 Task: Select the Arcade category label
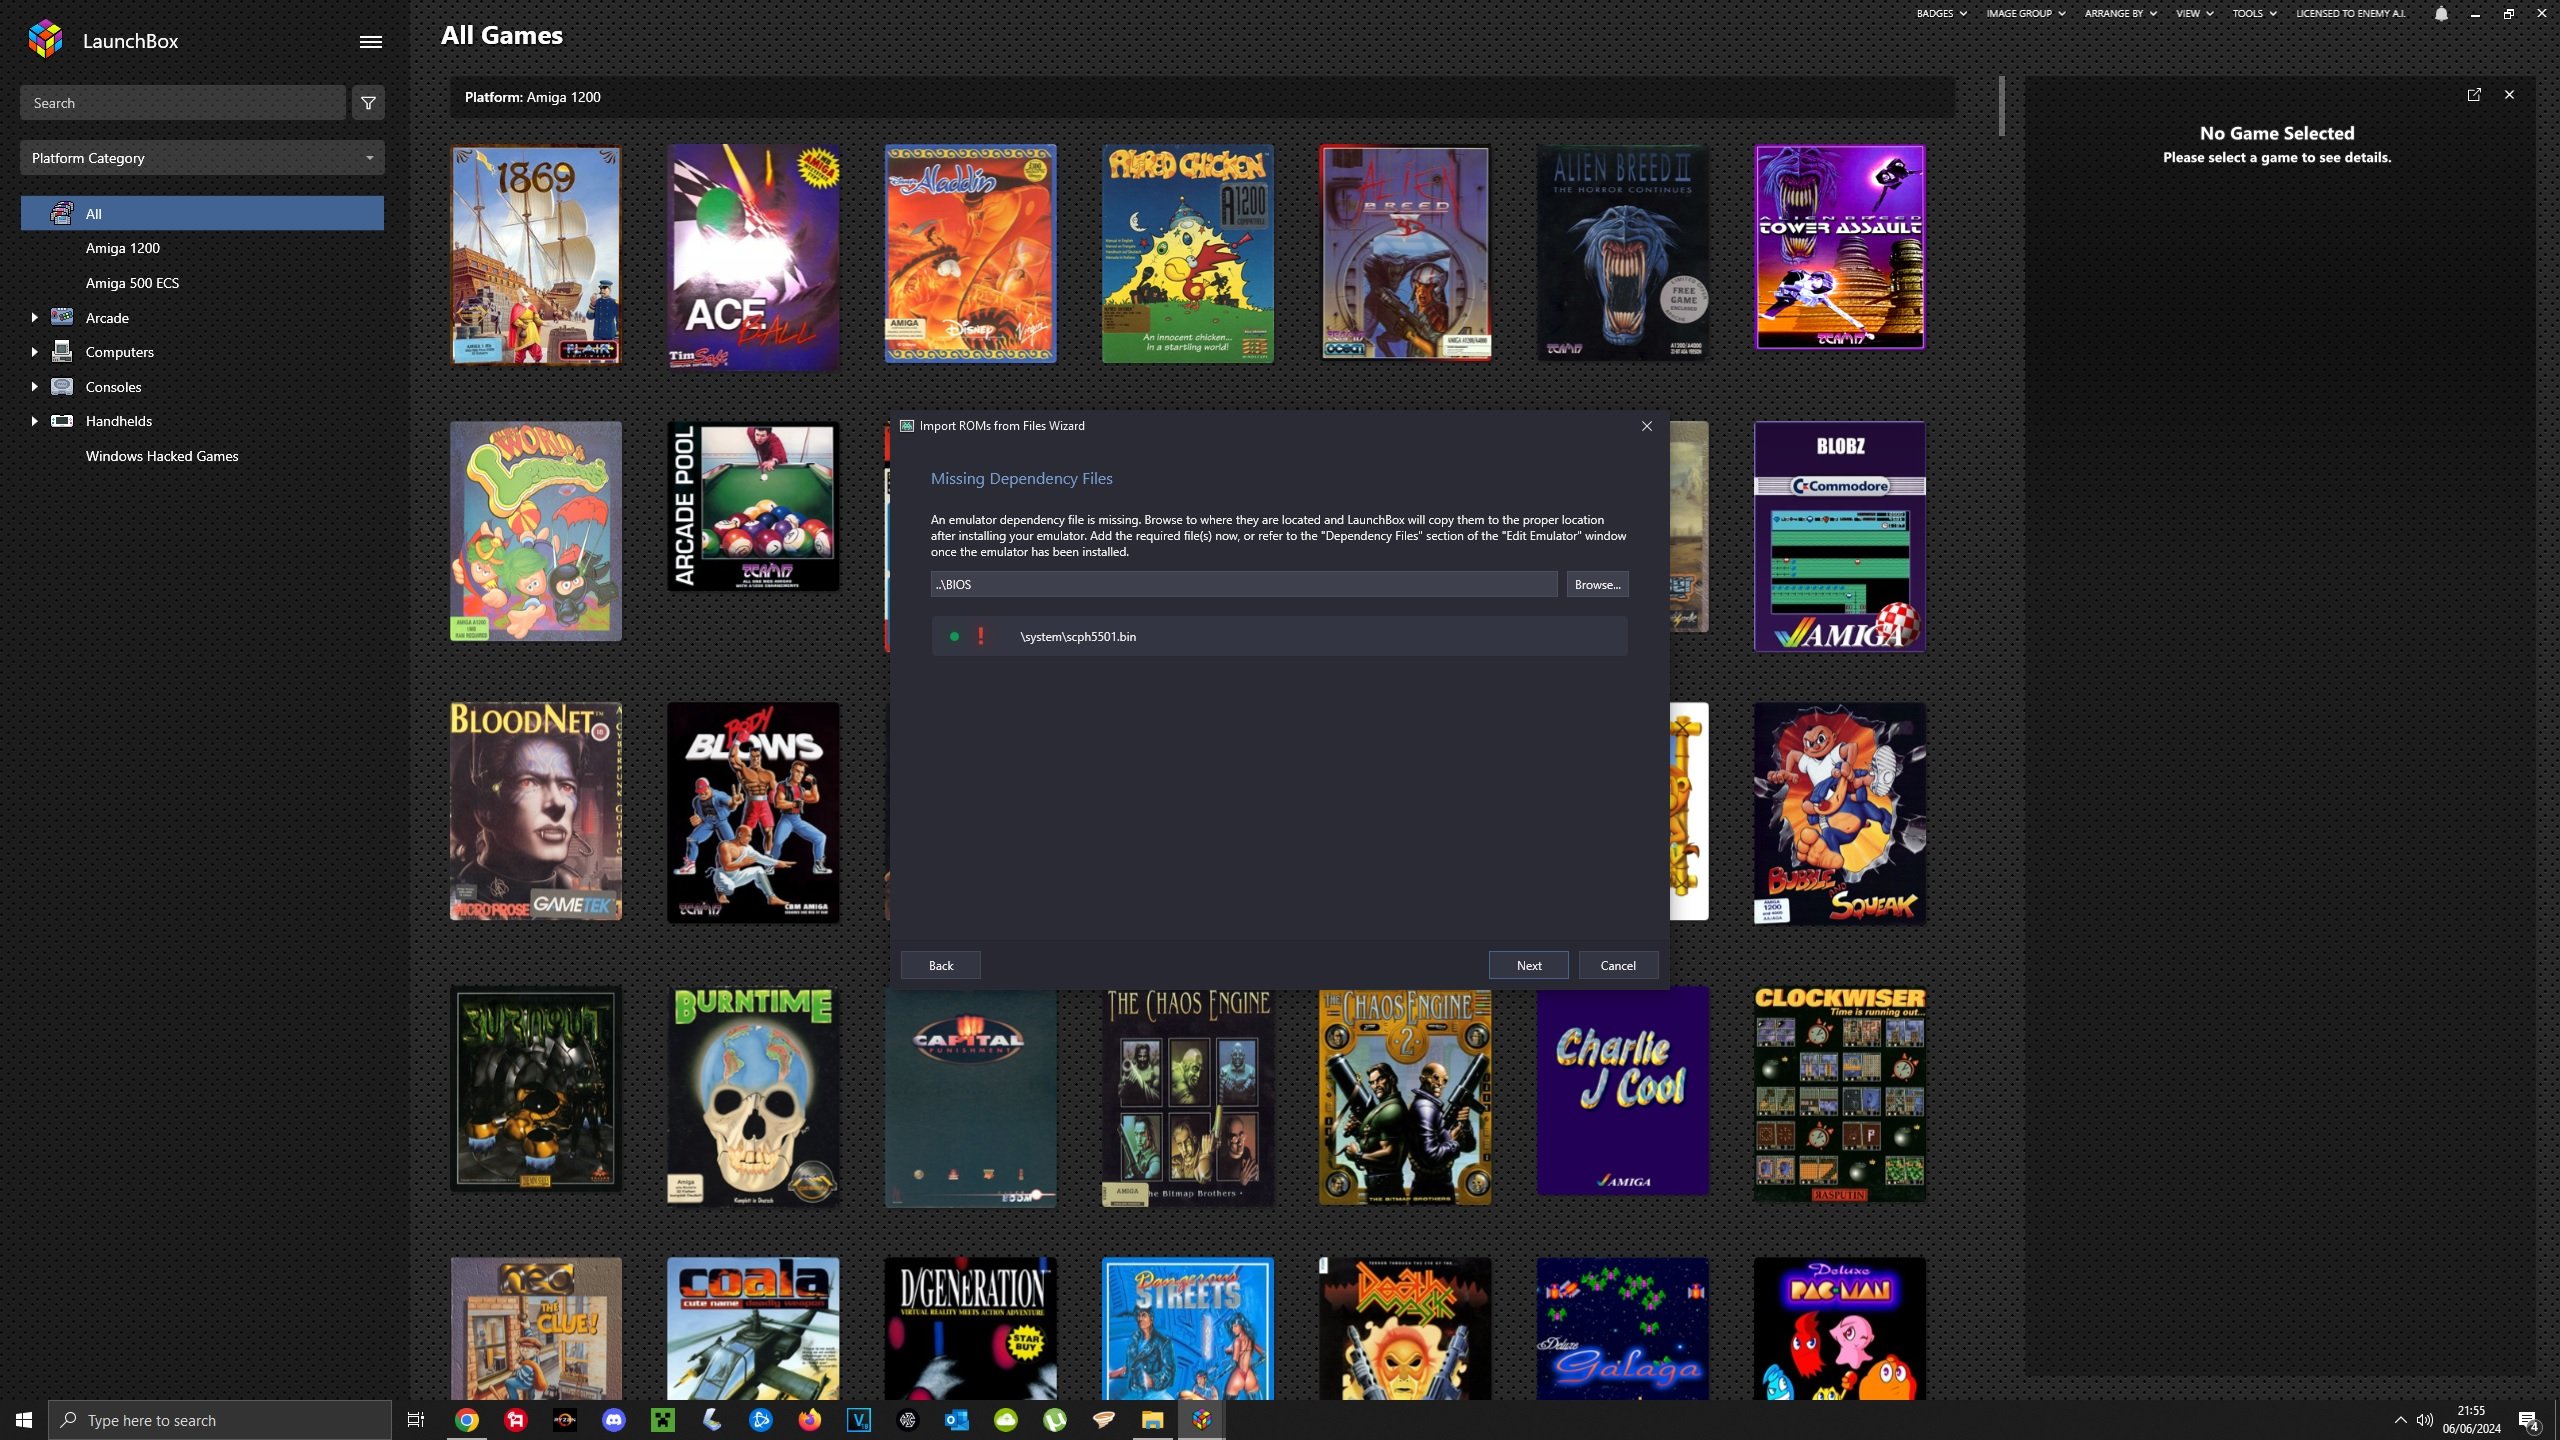(x=107, y=318)
